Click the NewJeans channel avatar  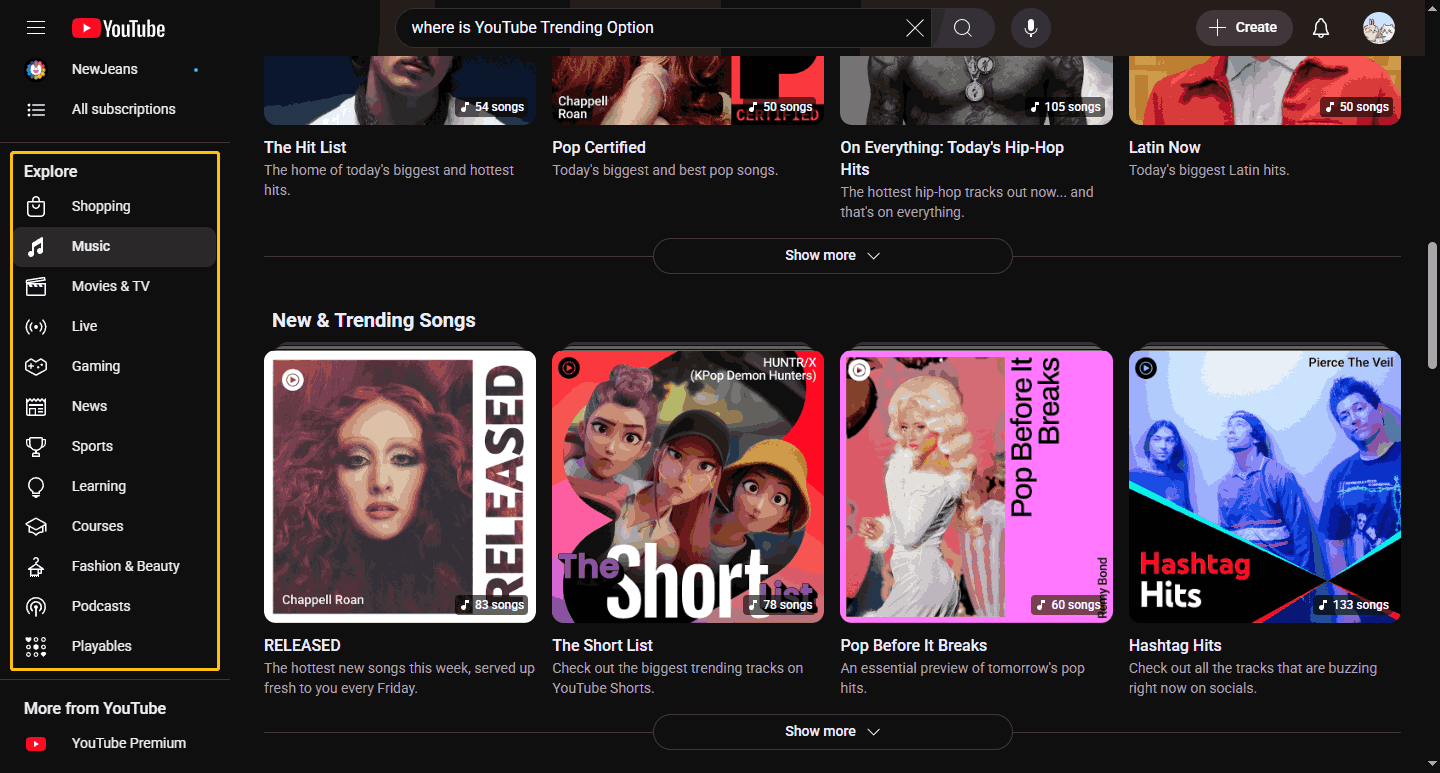click(36, 69)
